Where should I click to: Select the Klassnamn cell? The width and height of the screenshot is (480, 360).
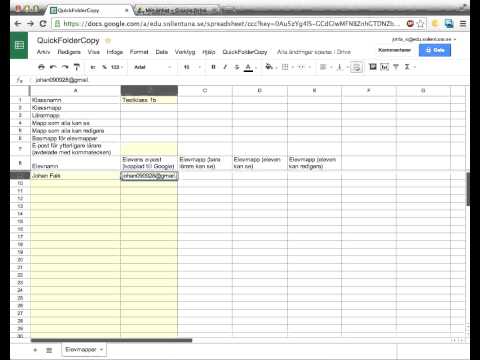tap(76, 100)
